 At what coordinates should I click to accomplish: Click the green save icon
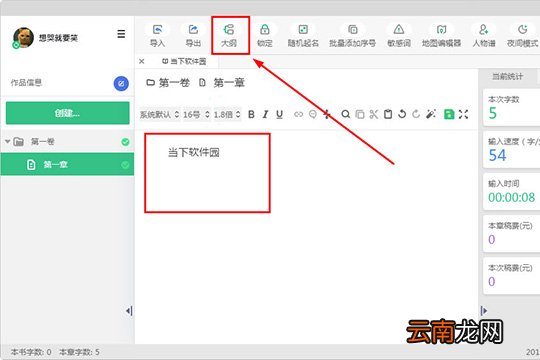point(449,114)
